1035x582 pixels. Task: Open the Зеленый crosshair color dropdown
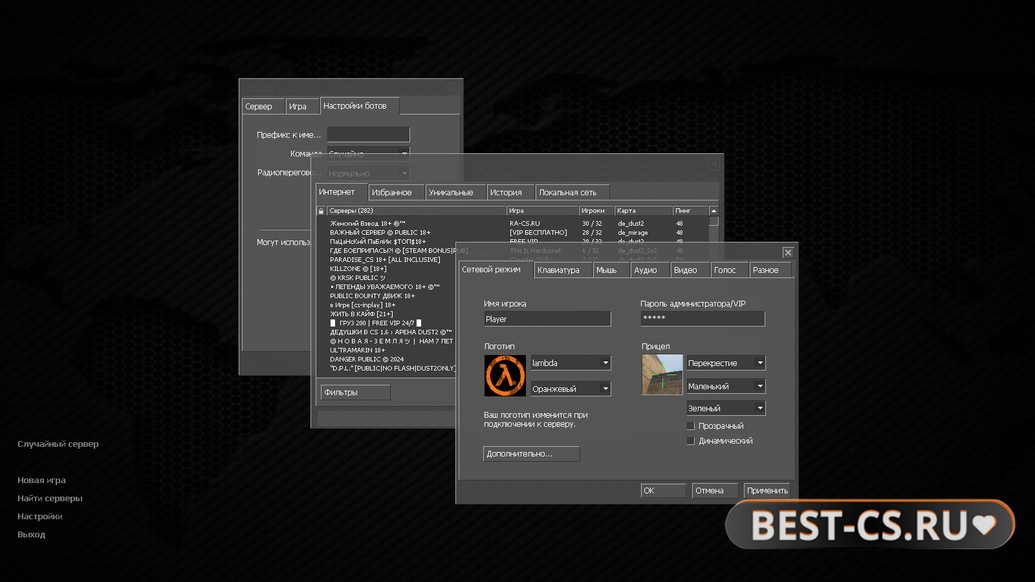726,408
